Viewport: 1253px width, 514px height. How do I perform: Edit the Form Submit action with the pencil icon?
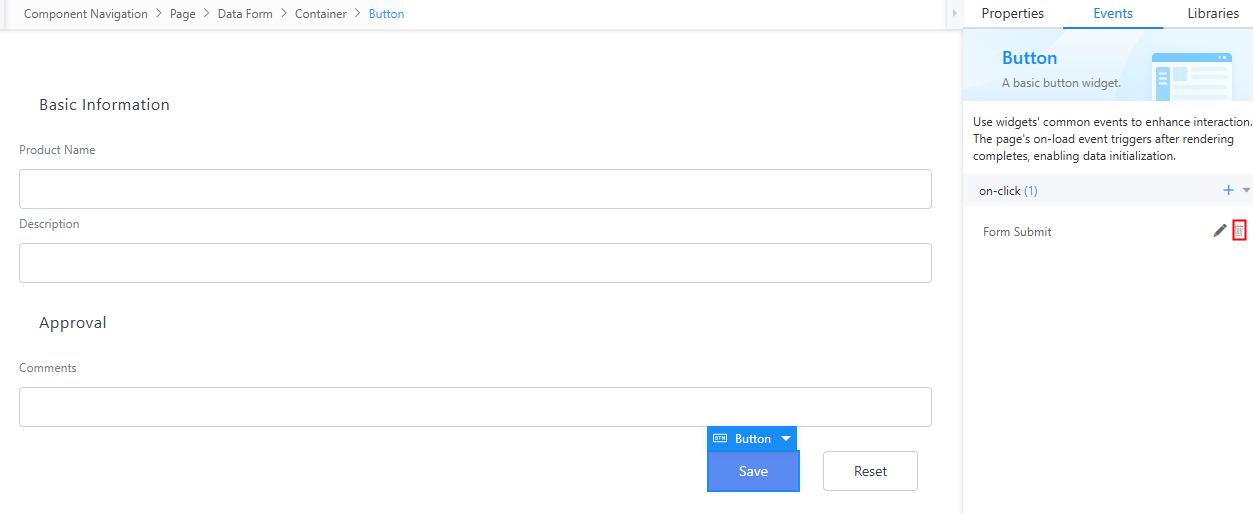point(1219,231)
